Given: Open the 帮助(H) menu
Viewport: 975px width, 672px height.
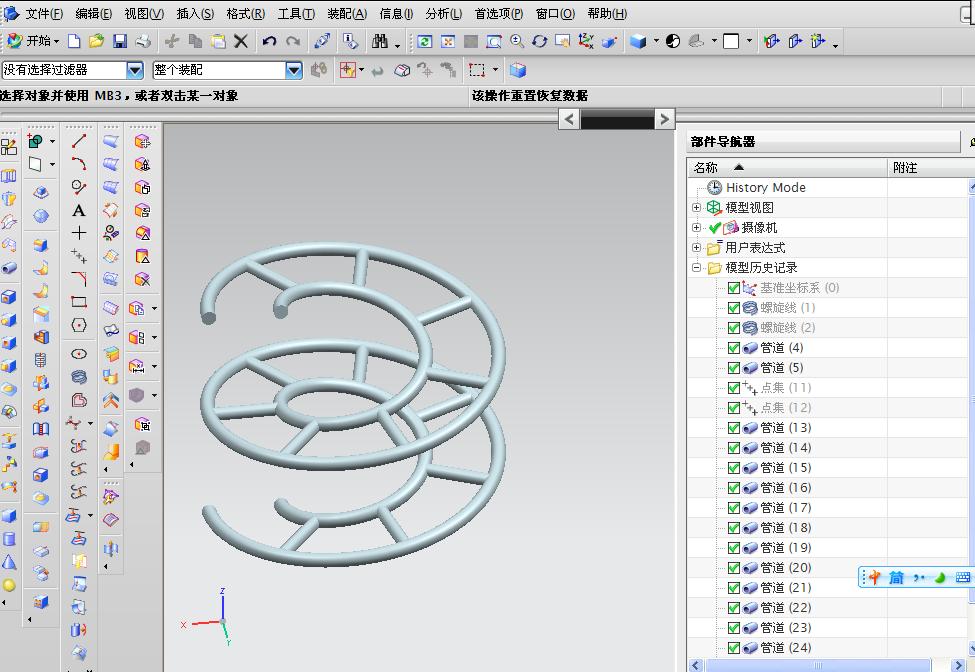Looking at the screenshot, I should pyautogui.click(x=607, y=13).
